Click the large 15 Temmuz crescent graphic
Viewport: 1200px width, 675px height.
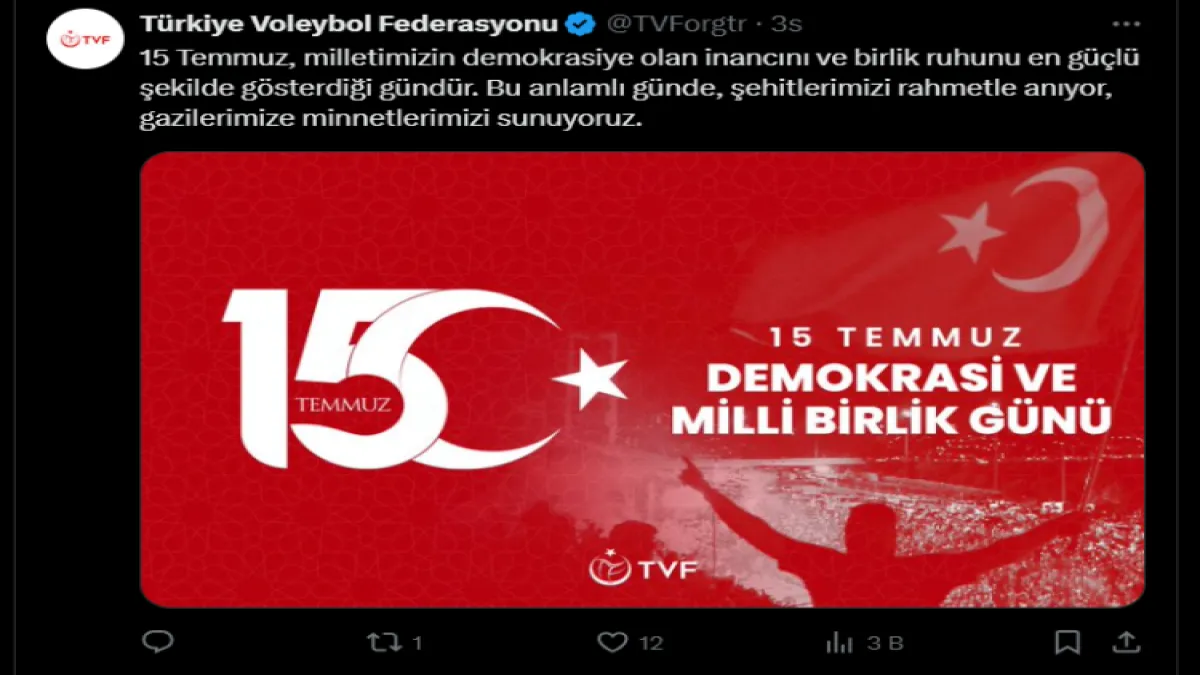[x=420, y=379]
